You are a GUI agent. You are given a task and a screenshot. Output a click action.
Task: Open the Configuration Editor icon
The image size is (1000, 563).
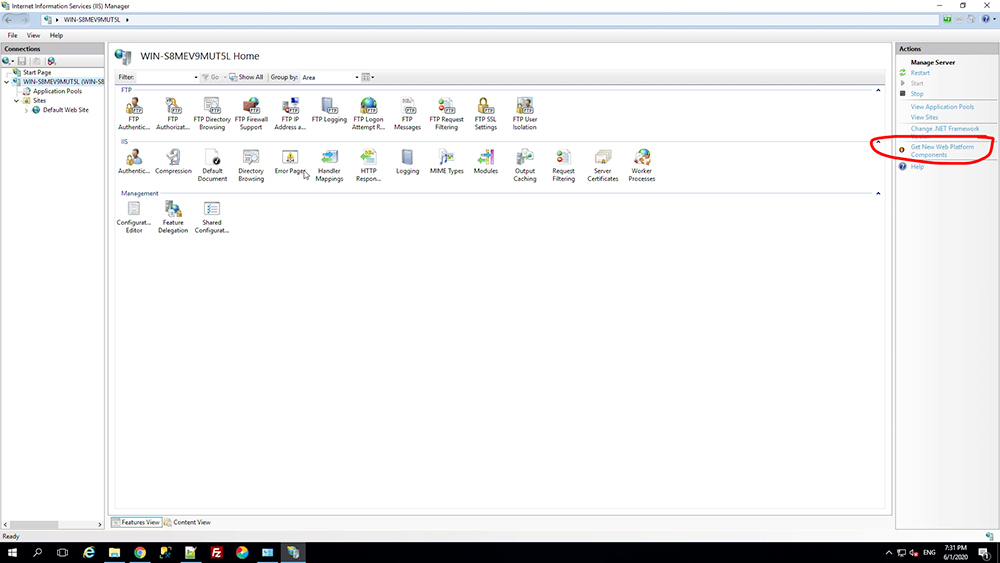pyautogui.click(x=134, y=217)
